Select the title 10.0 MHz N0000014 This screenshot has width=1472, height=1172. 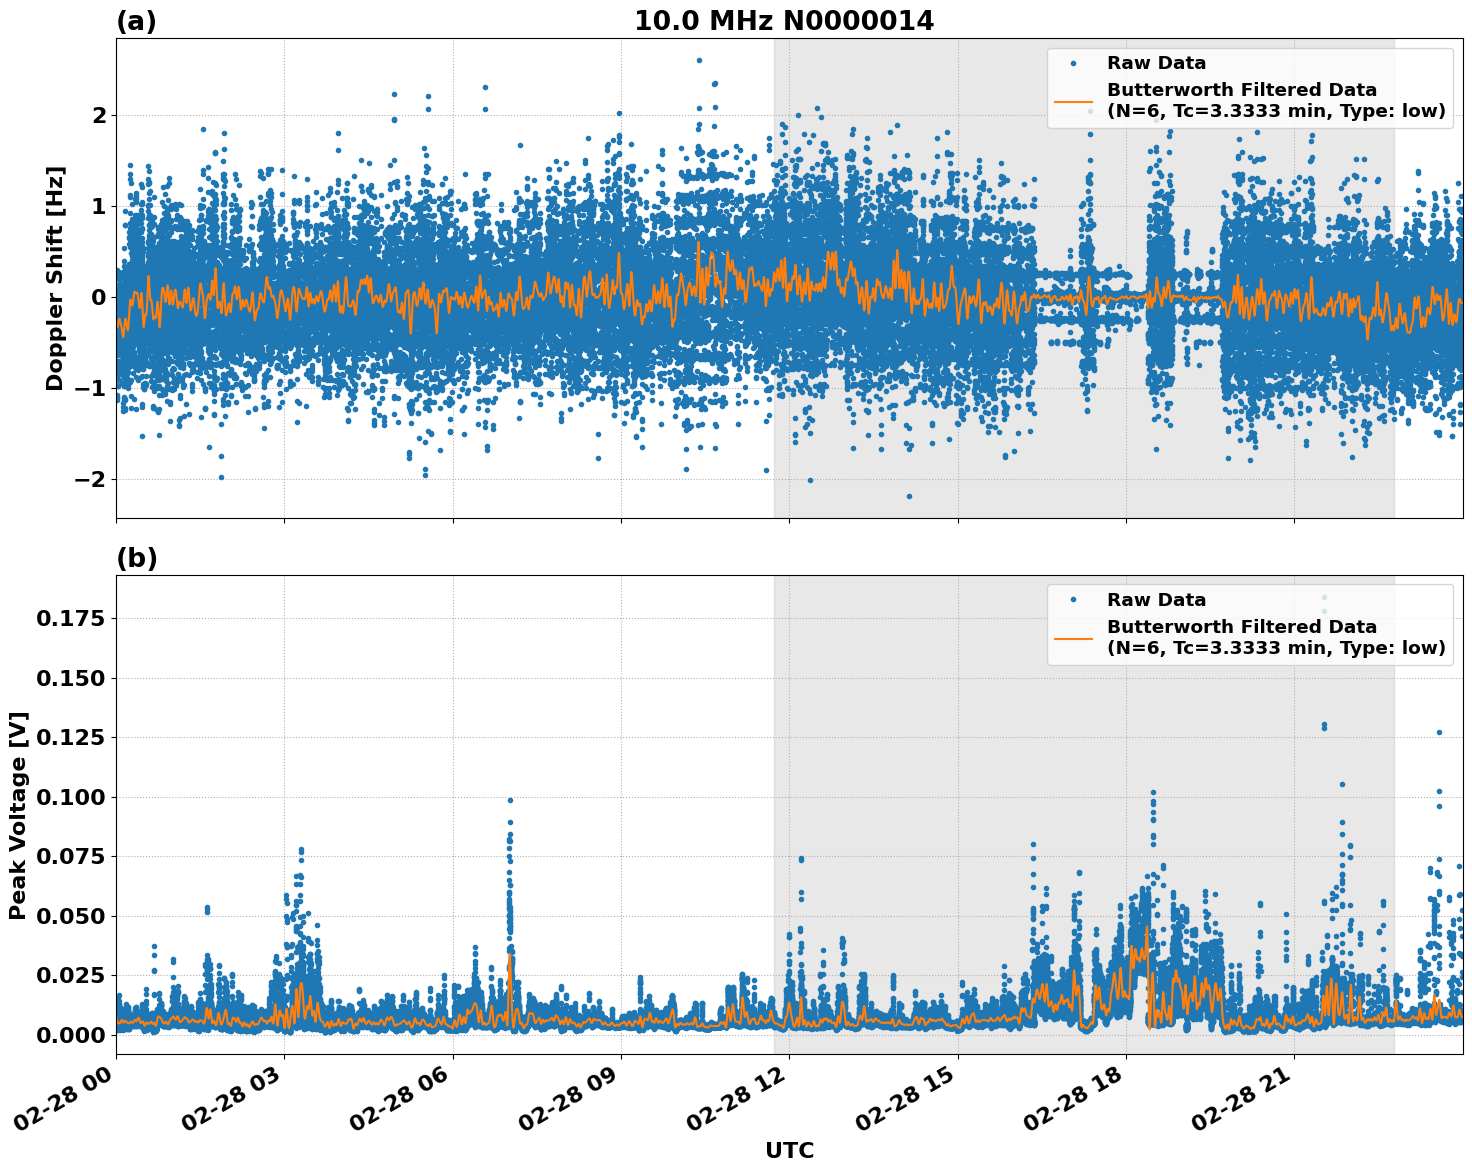[x=785, y=18]
